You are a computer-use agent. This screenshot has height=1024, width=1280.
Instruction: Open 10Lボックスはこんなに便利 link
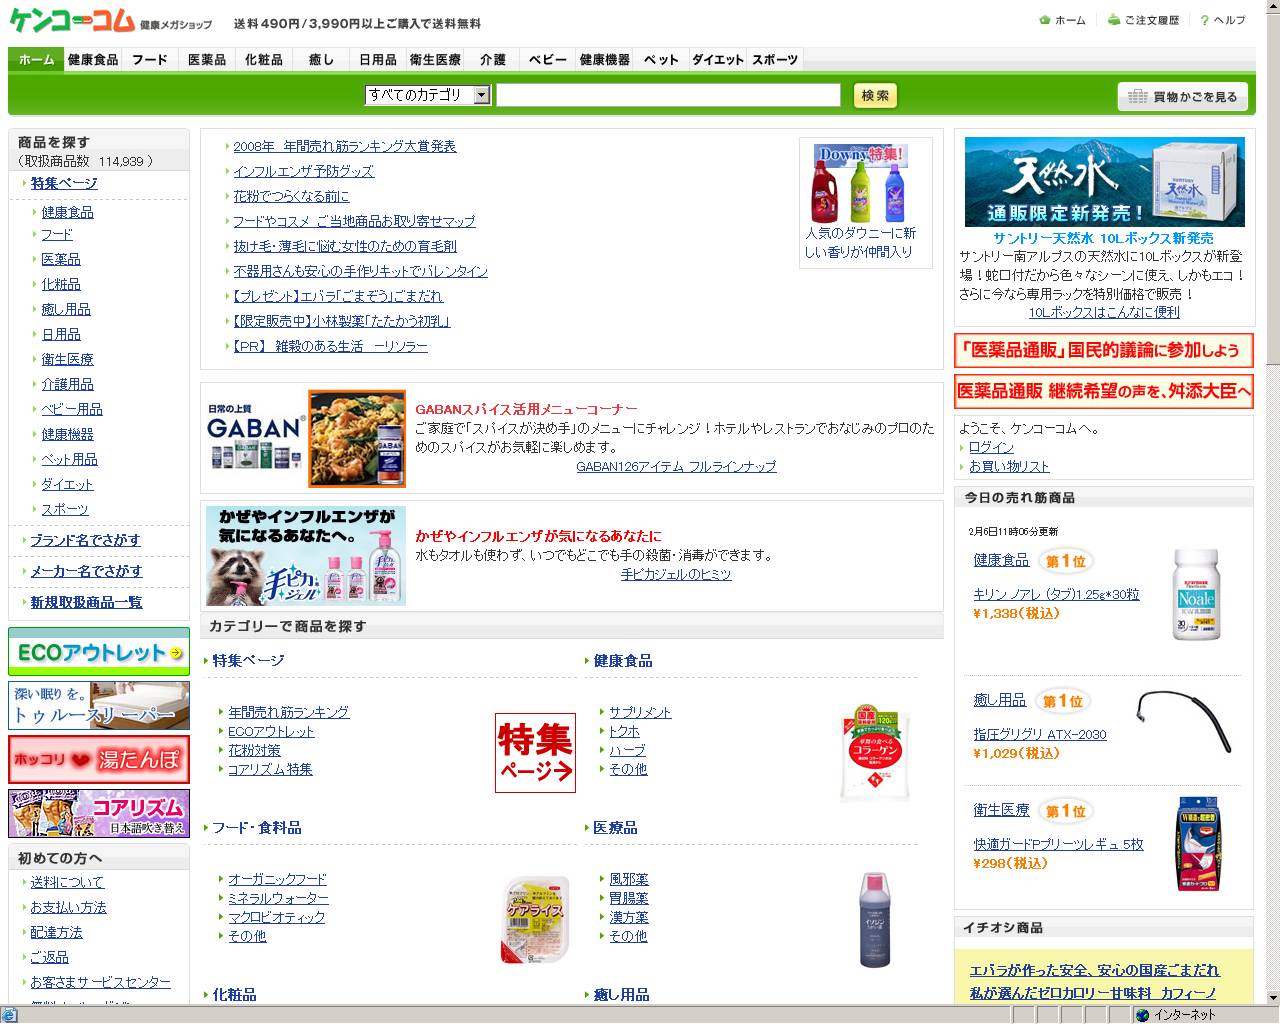tap(1104, 312)
